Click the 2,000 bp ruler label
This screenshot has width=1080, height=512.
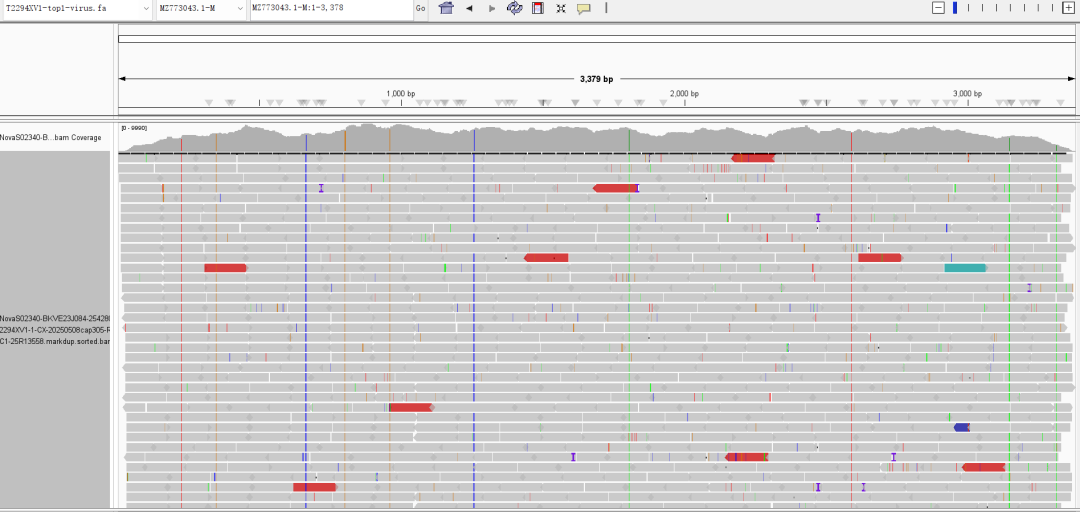(684, 94)
